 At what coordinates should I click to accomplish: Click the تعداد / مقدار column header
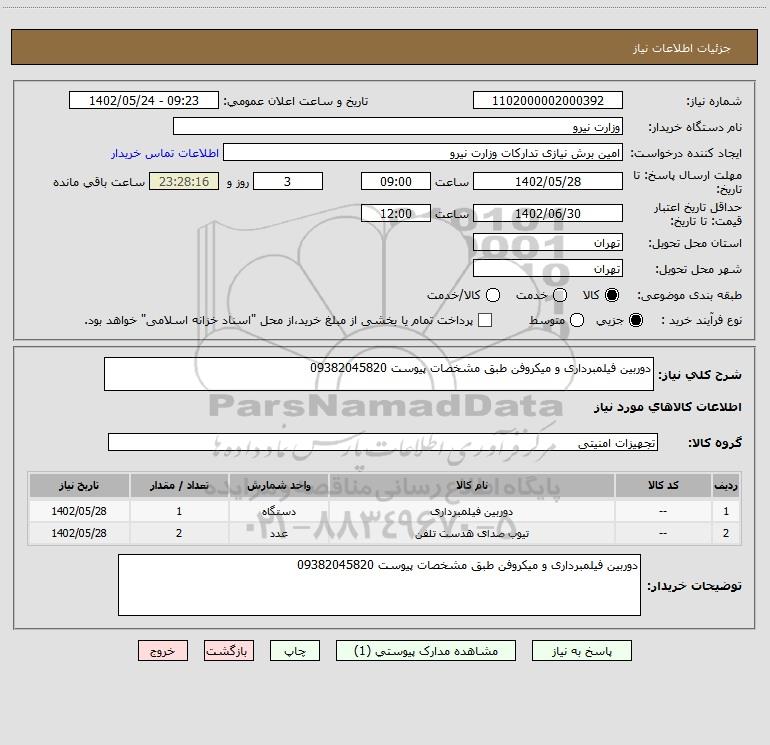click(179, 485)
